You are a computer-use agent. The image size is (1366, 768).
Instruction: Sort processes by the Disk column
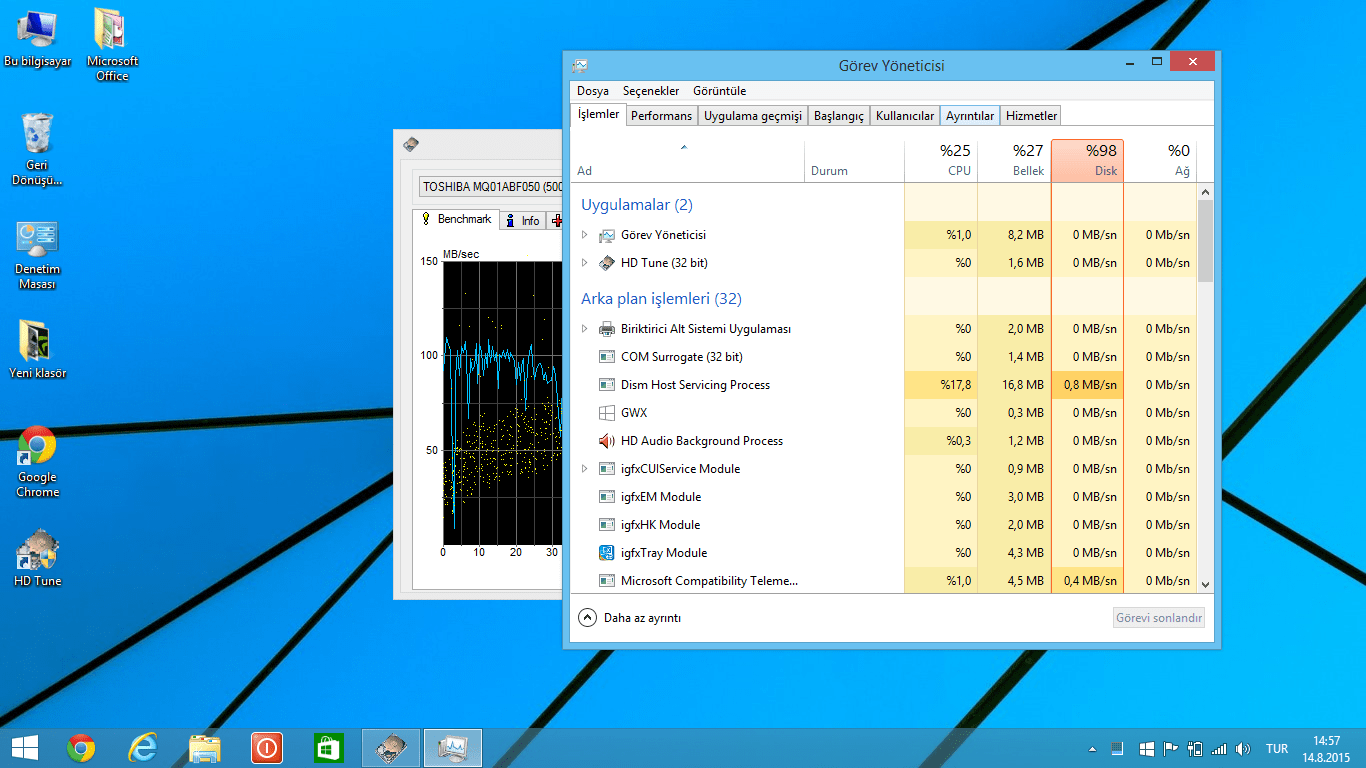[x=1088, y=160]
